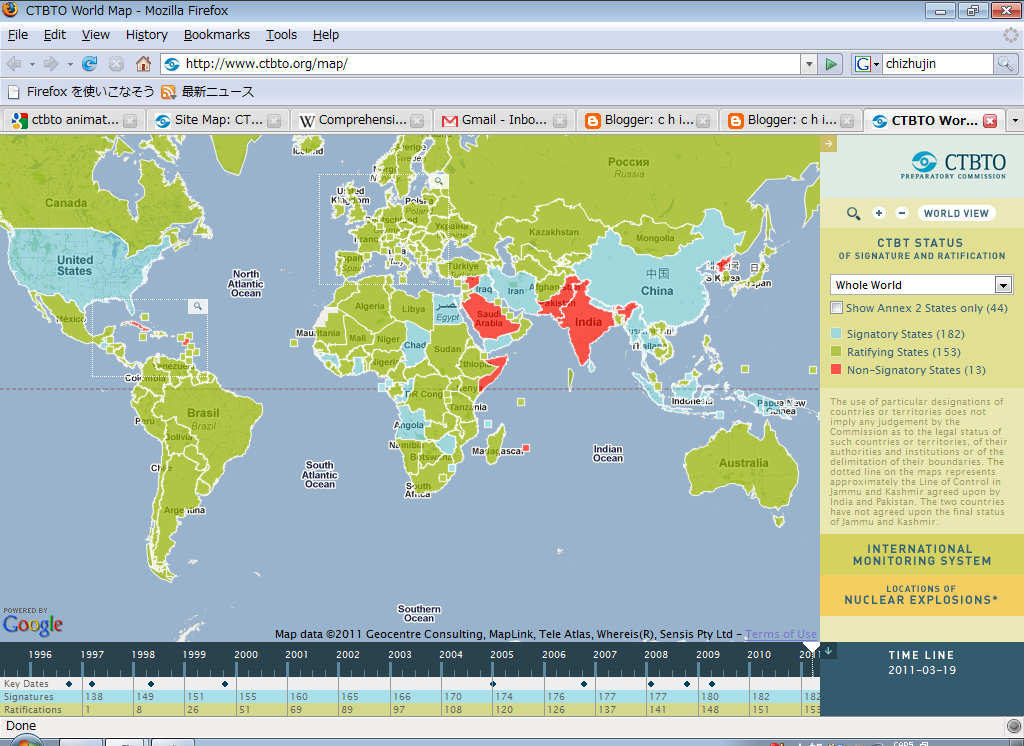Click the 1996 key date diamond marker
The image size is (1024, 746).
pyautogui.click(x=69, y=684)
